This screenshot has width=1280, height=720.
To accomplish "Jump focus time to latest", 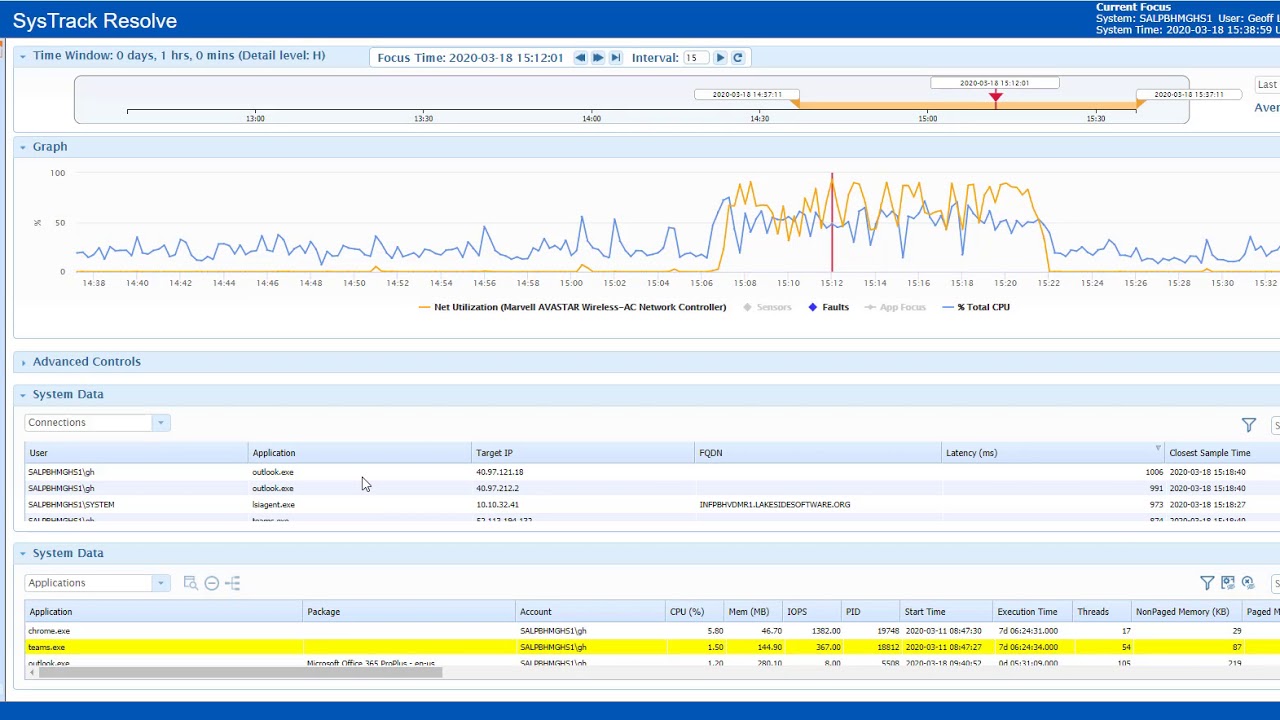I will [x=616, y=58].
